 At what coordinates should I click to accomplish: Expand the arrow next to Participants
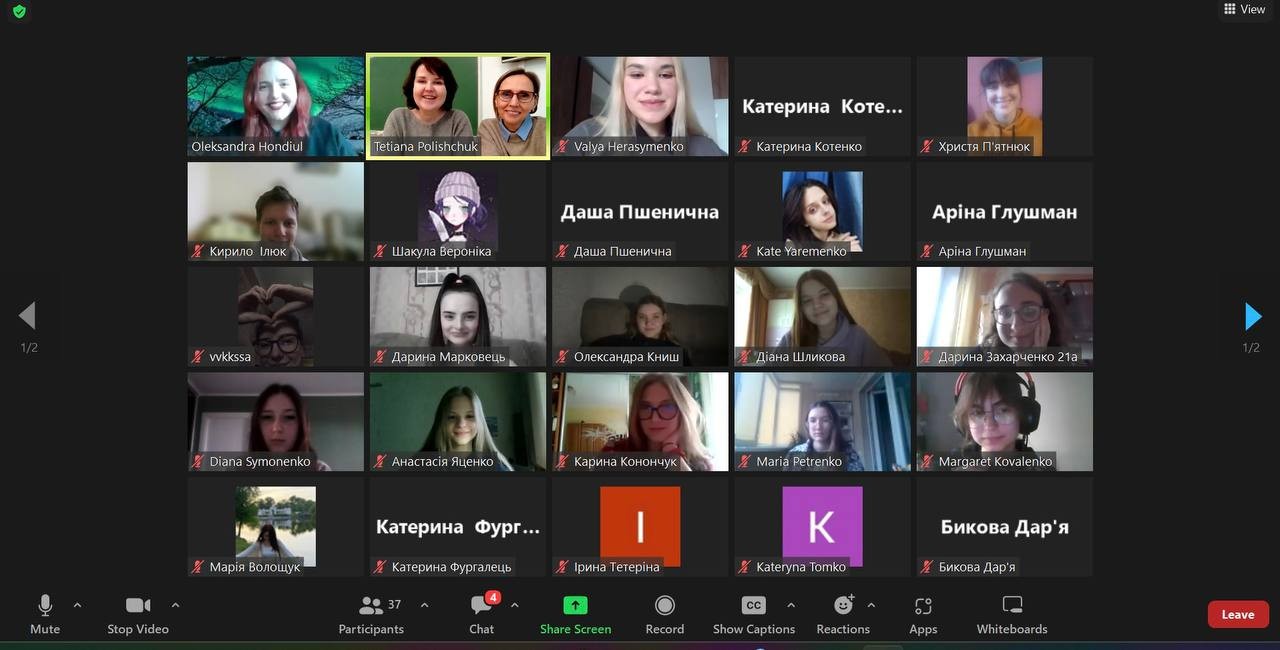424,605
